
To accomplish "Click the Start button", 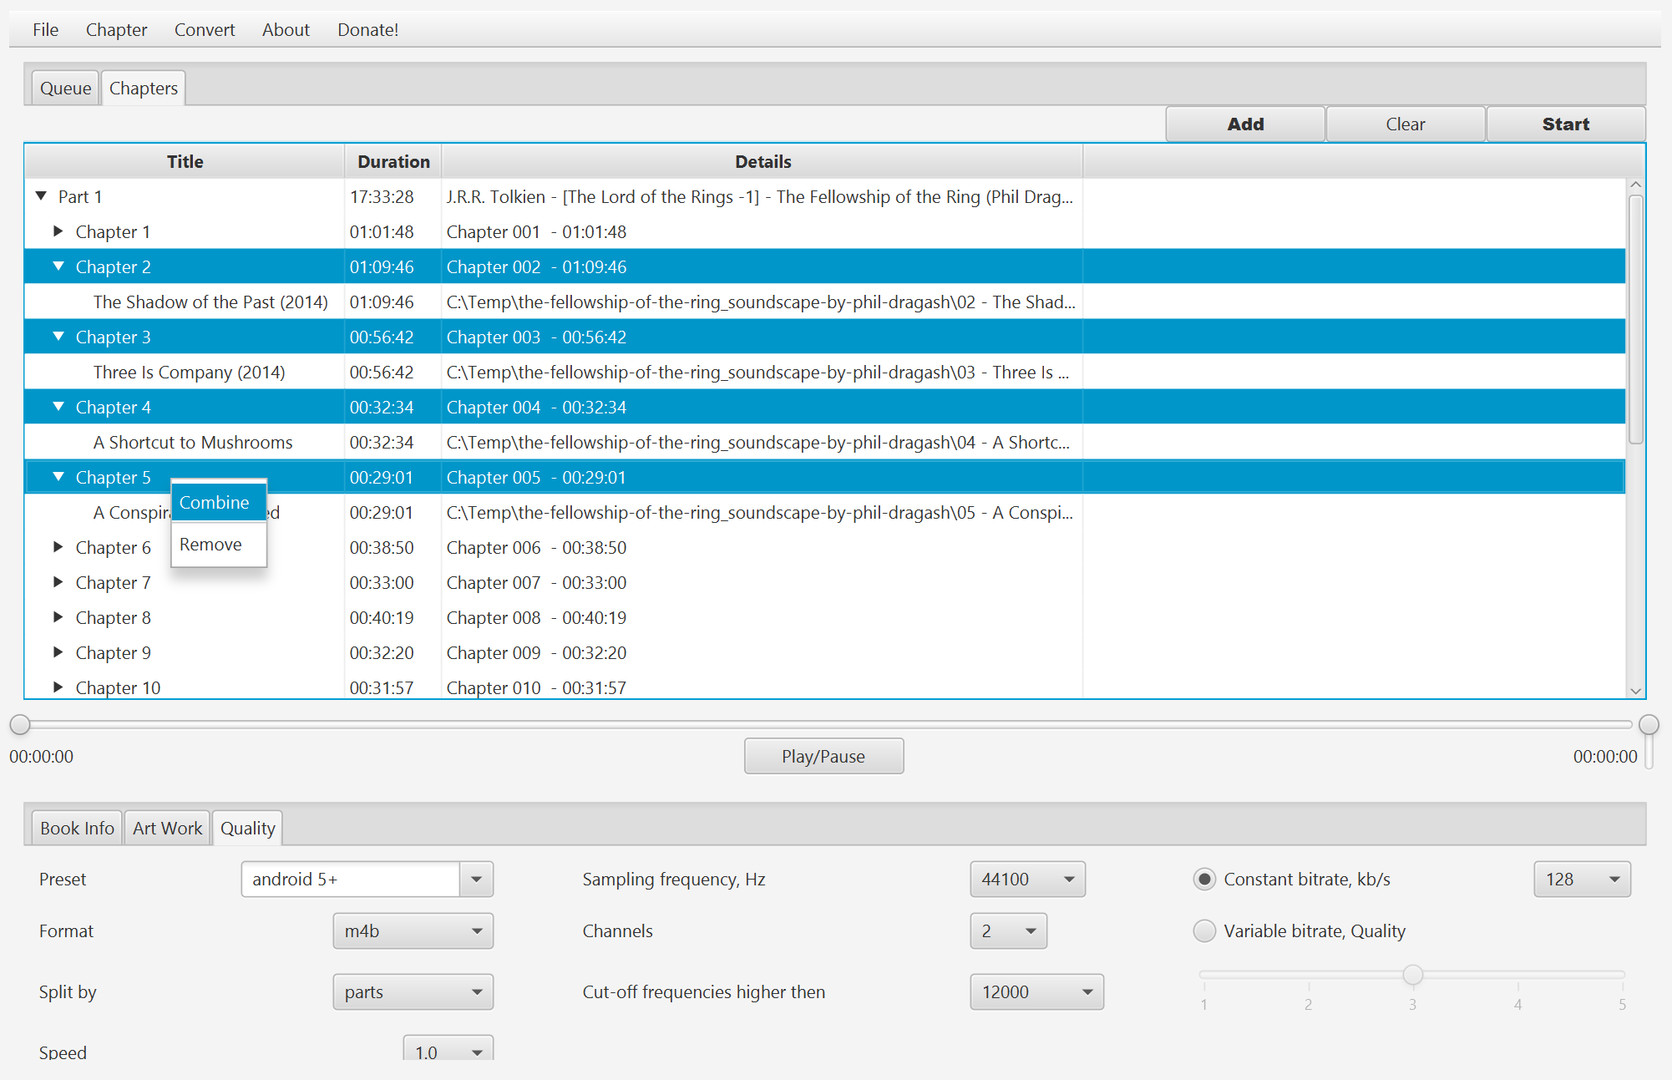I will 1565,124.
